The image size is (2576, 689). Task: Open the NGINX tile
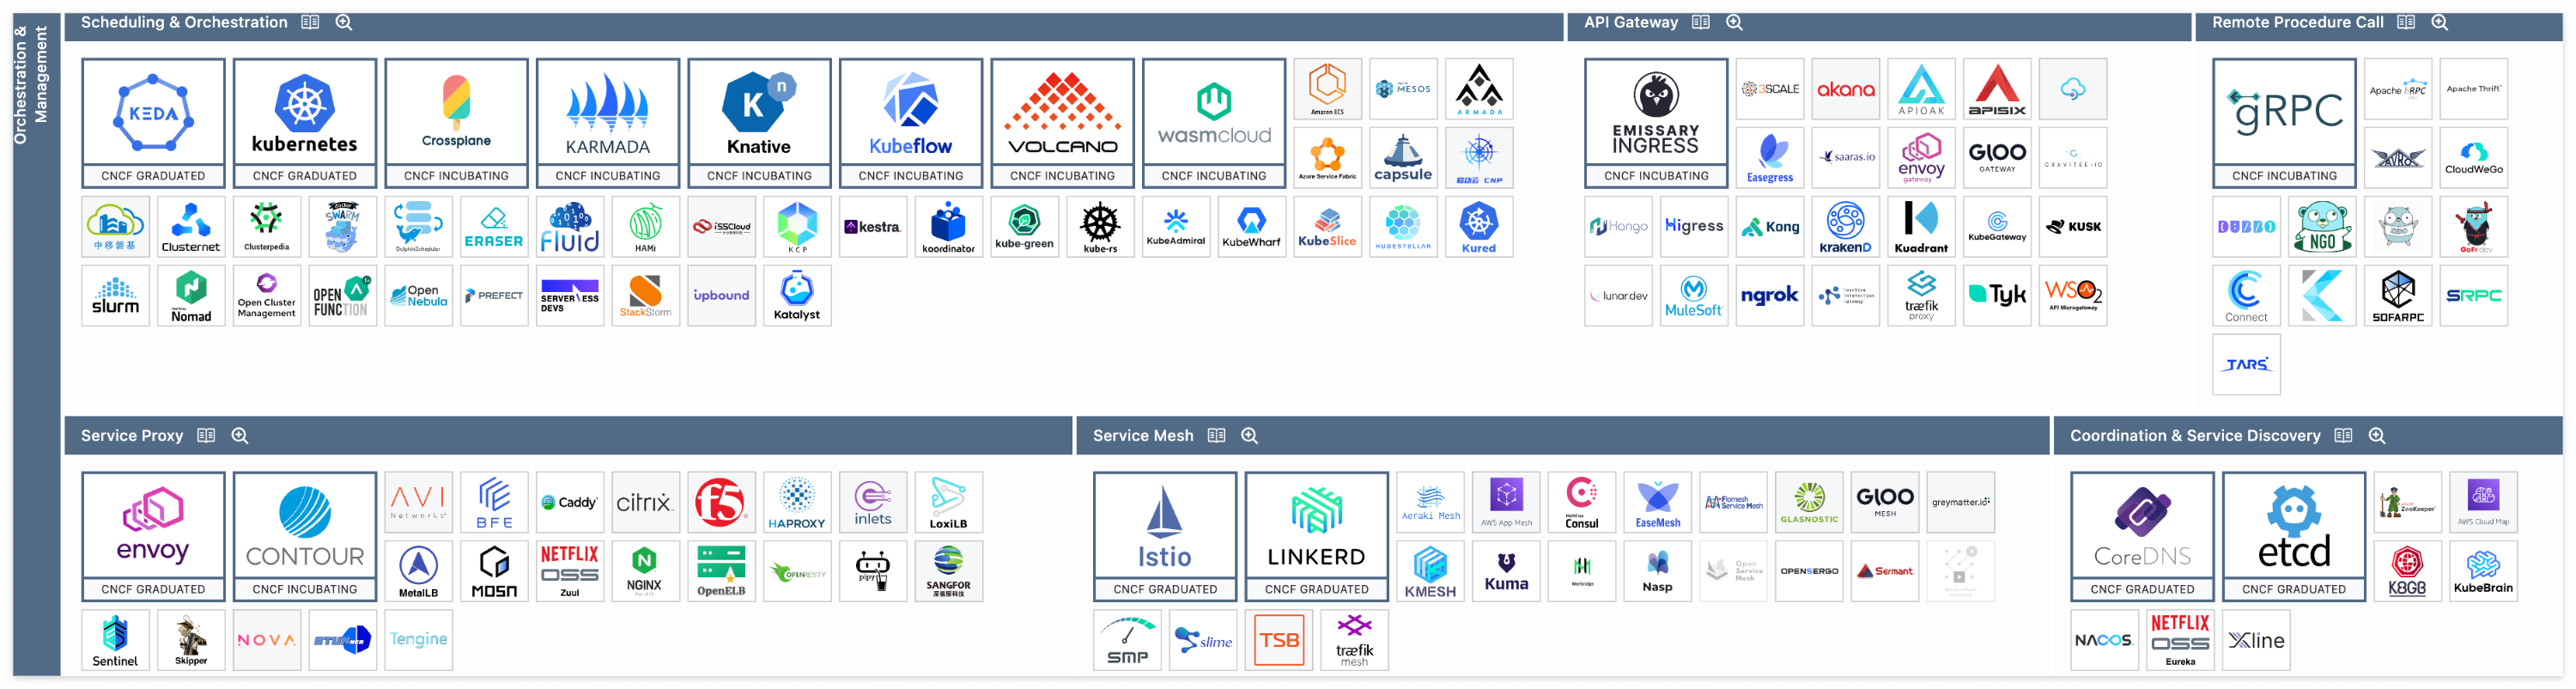tap(645, 572)
